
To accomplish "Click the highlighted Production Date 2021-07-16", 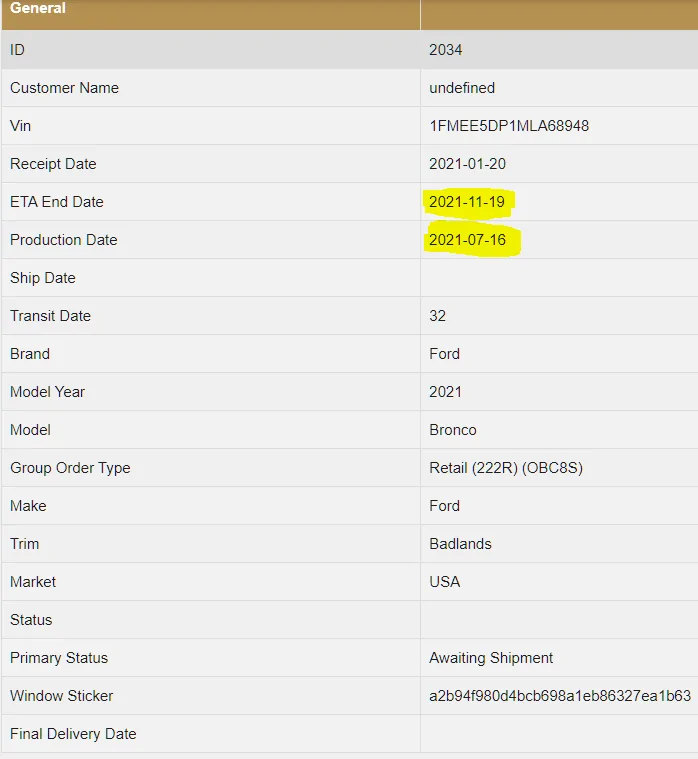I will click(467, 240).
